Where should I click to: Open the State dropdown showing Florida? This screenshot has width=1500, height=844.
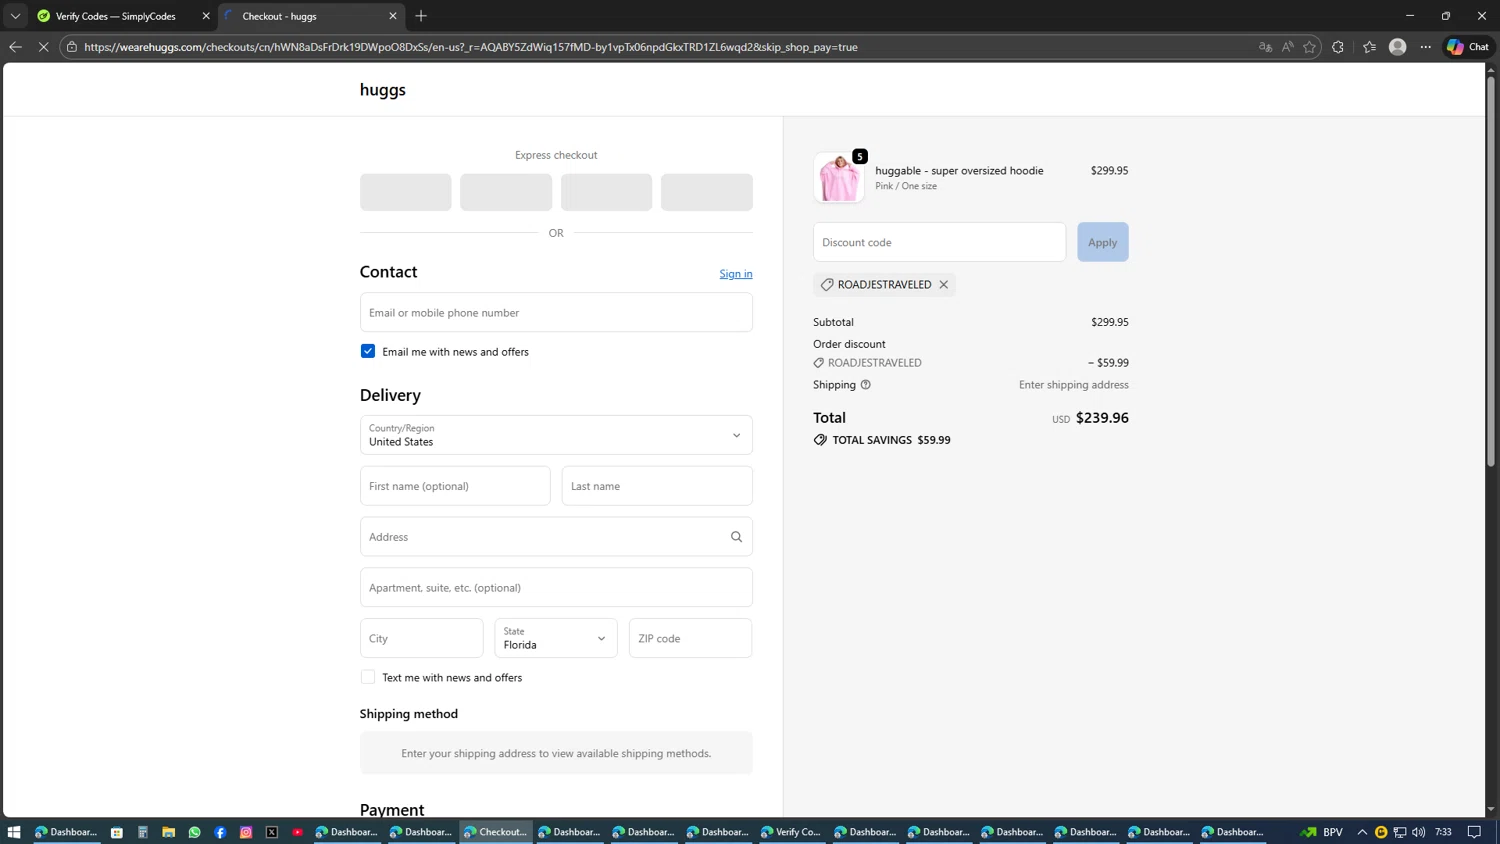point(556,638)
